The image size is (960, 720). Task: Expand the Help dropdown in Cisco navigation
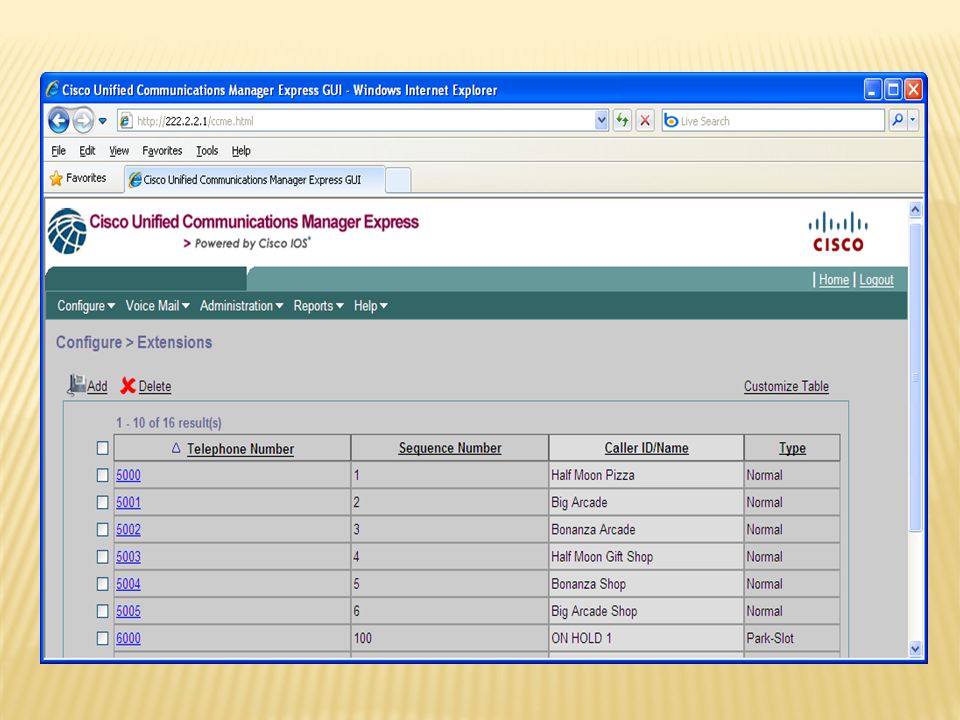370,306
